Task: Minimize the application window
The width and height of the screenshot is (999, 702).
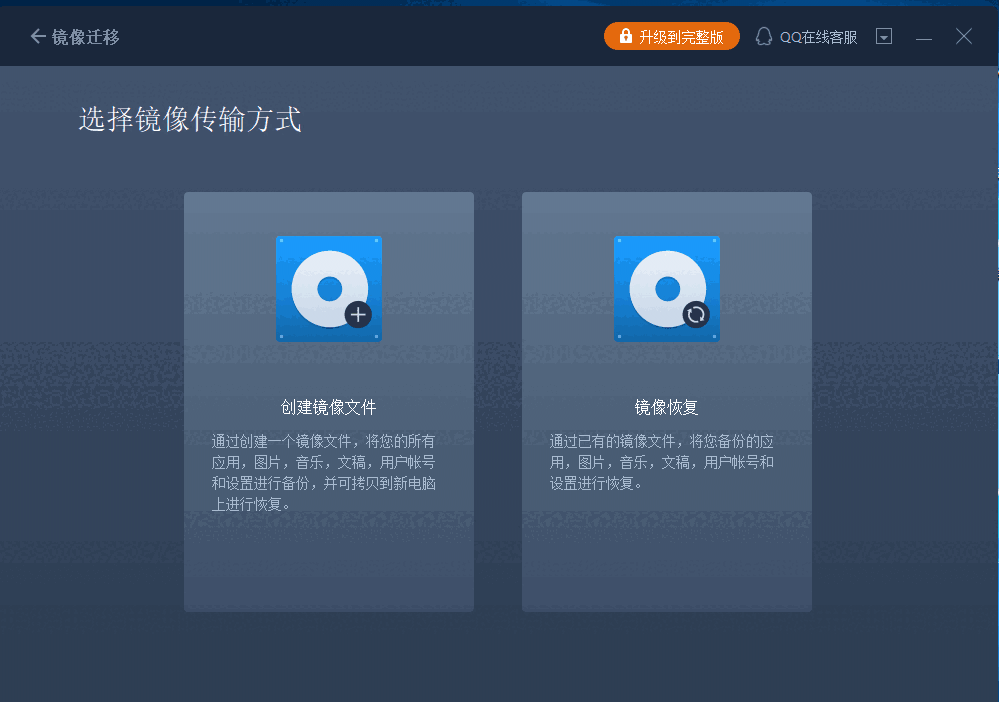Action: pyautogui.click(x=923, y=35)
